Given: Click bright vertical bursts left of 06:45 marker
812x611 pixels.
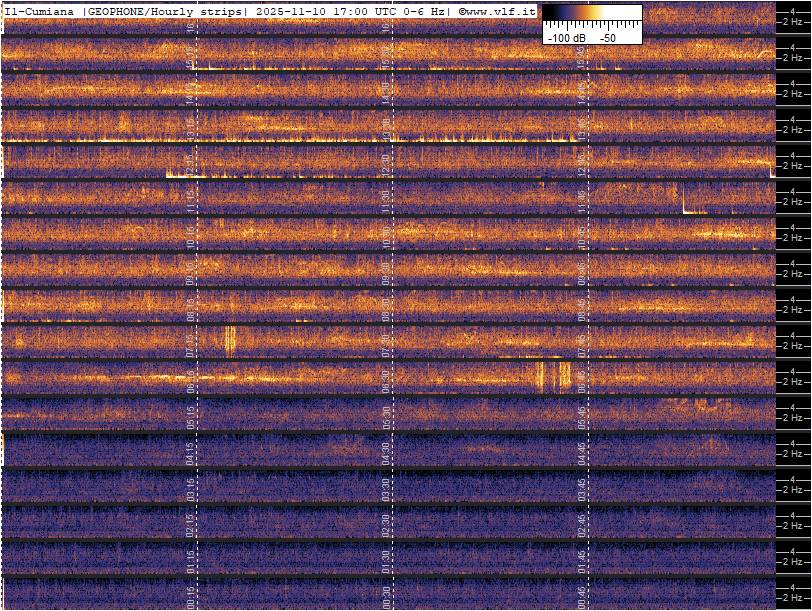Looking at the screenshot, I should coord(553,376).
